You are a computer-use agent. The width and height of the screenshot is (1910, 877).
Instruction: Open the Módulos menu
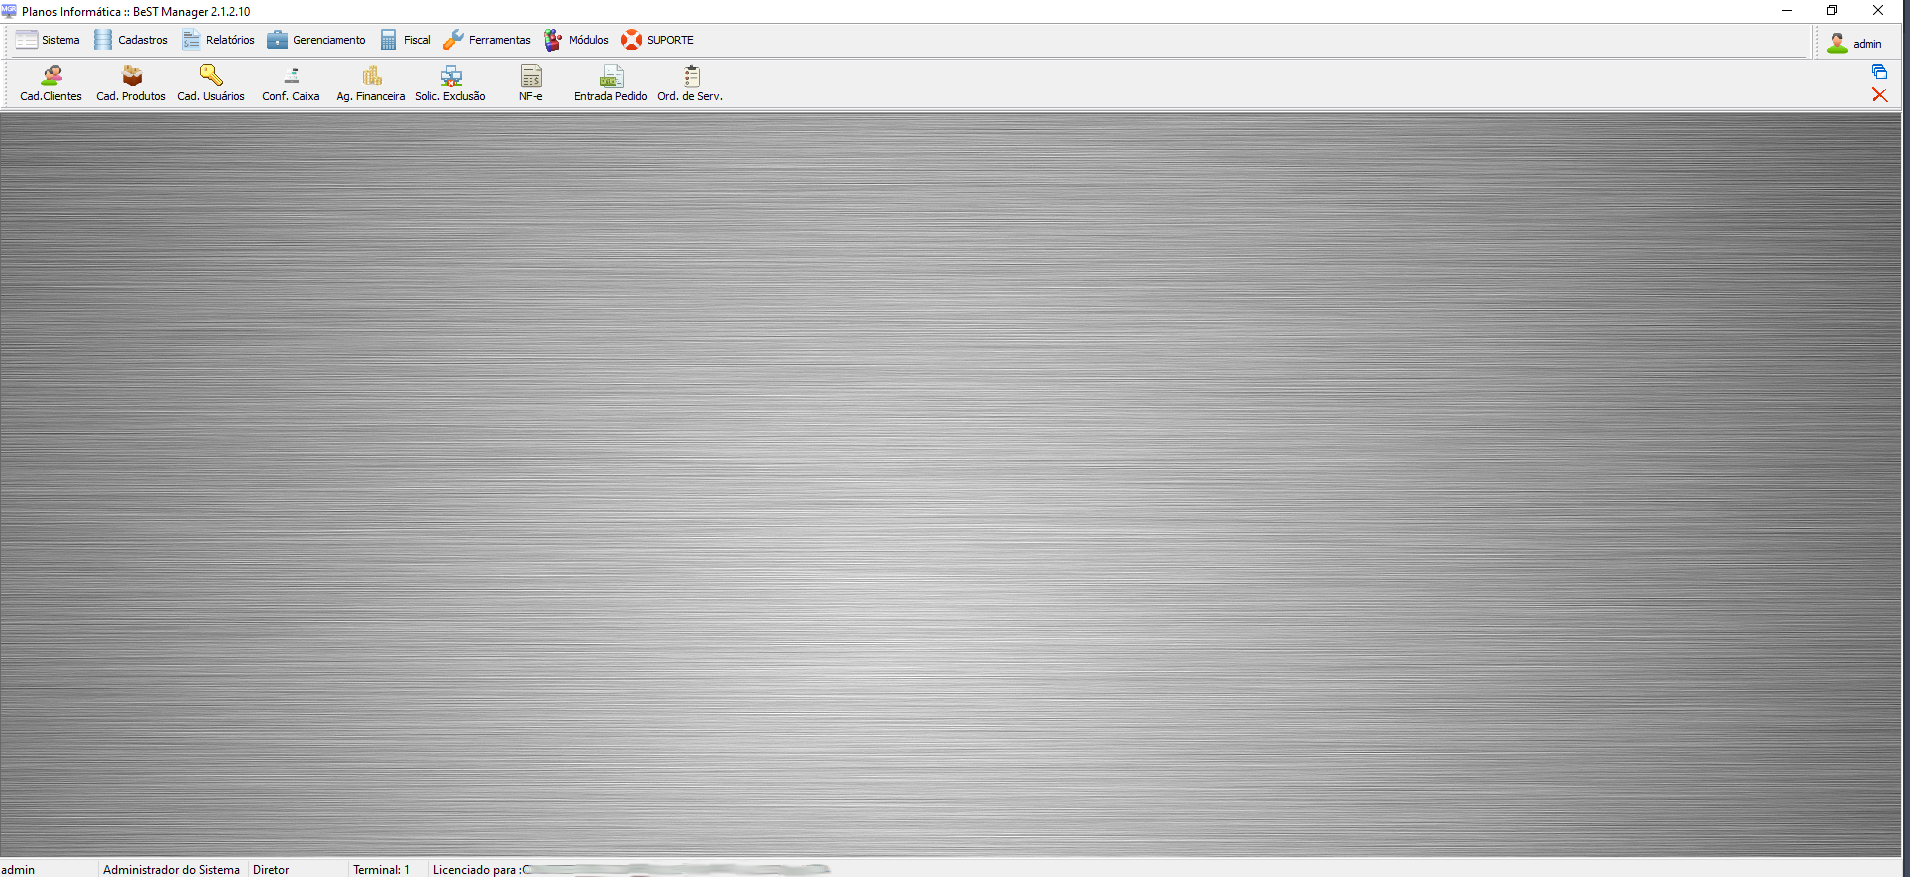[577, 40]
